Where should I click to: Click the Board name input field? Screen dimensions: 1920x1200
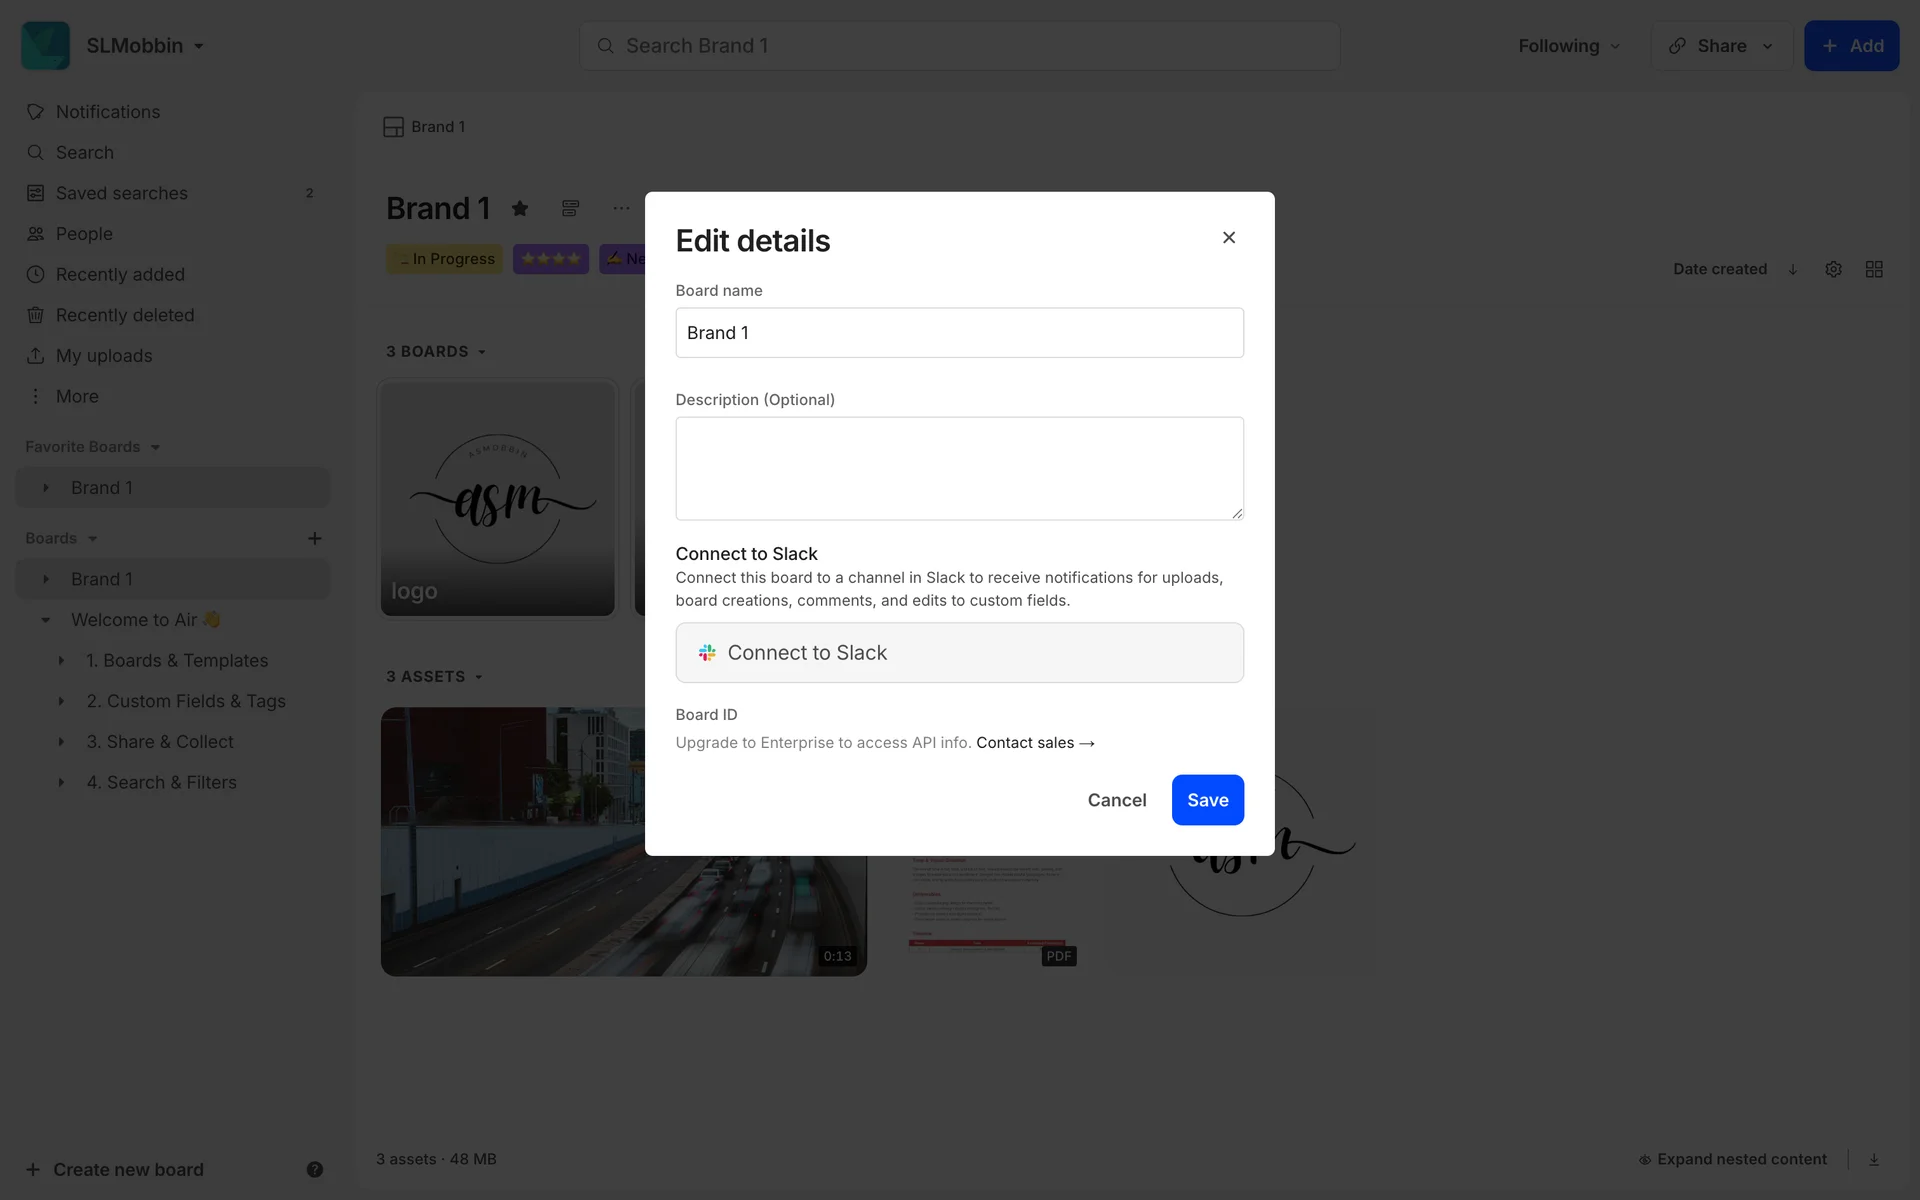959,333
